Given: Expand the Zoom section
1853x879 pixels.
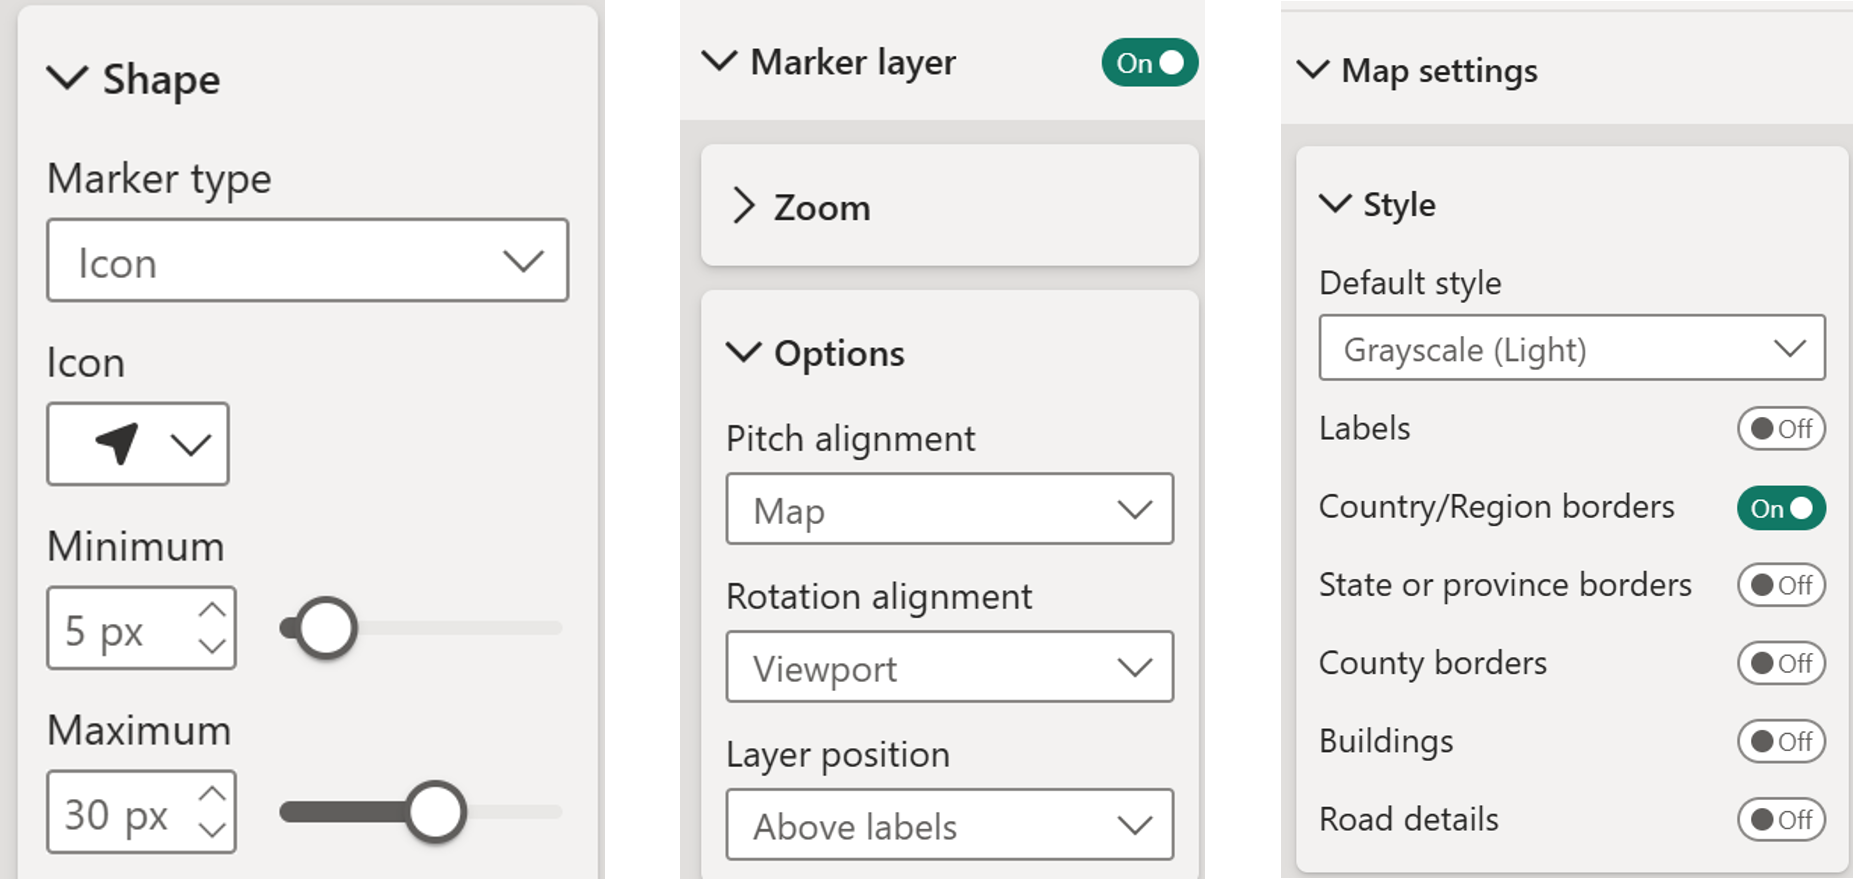Looking at the screenshot, I should [743, 206].
